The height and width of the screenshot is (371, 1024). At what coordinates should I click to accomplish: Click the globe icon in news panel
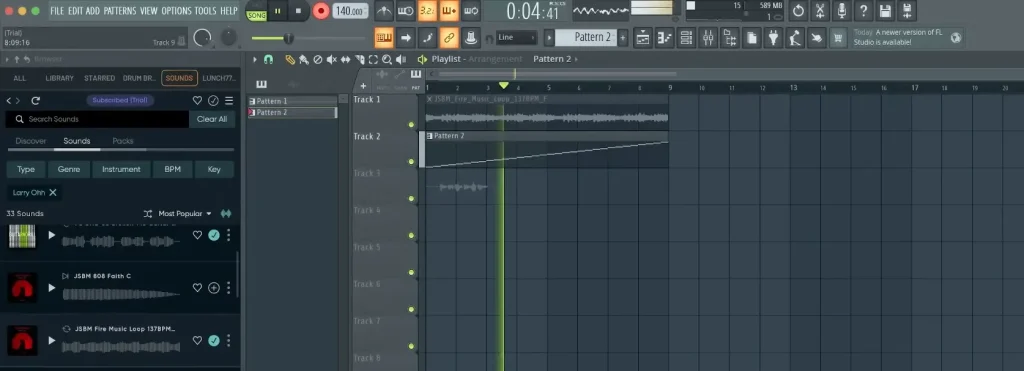pyautogui.click(x=956, y=38)
